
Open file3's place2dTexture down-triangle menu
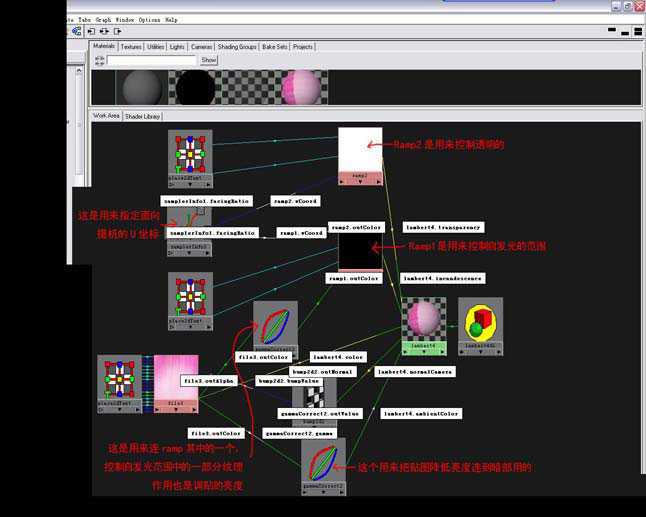coord(119,410)
